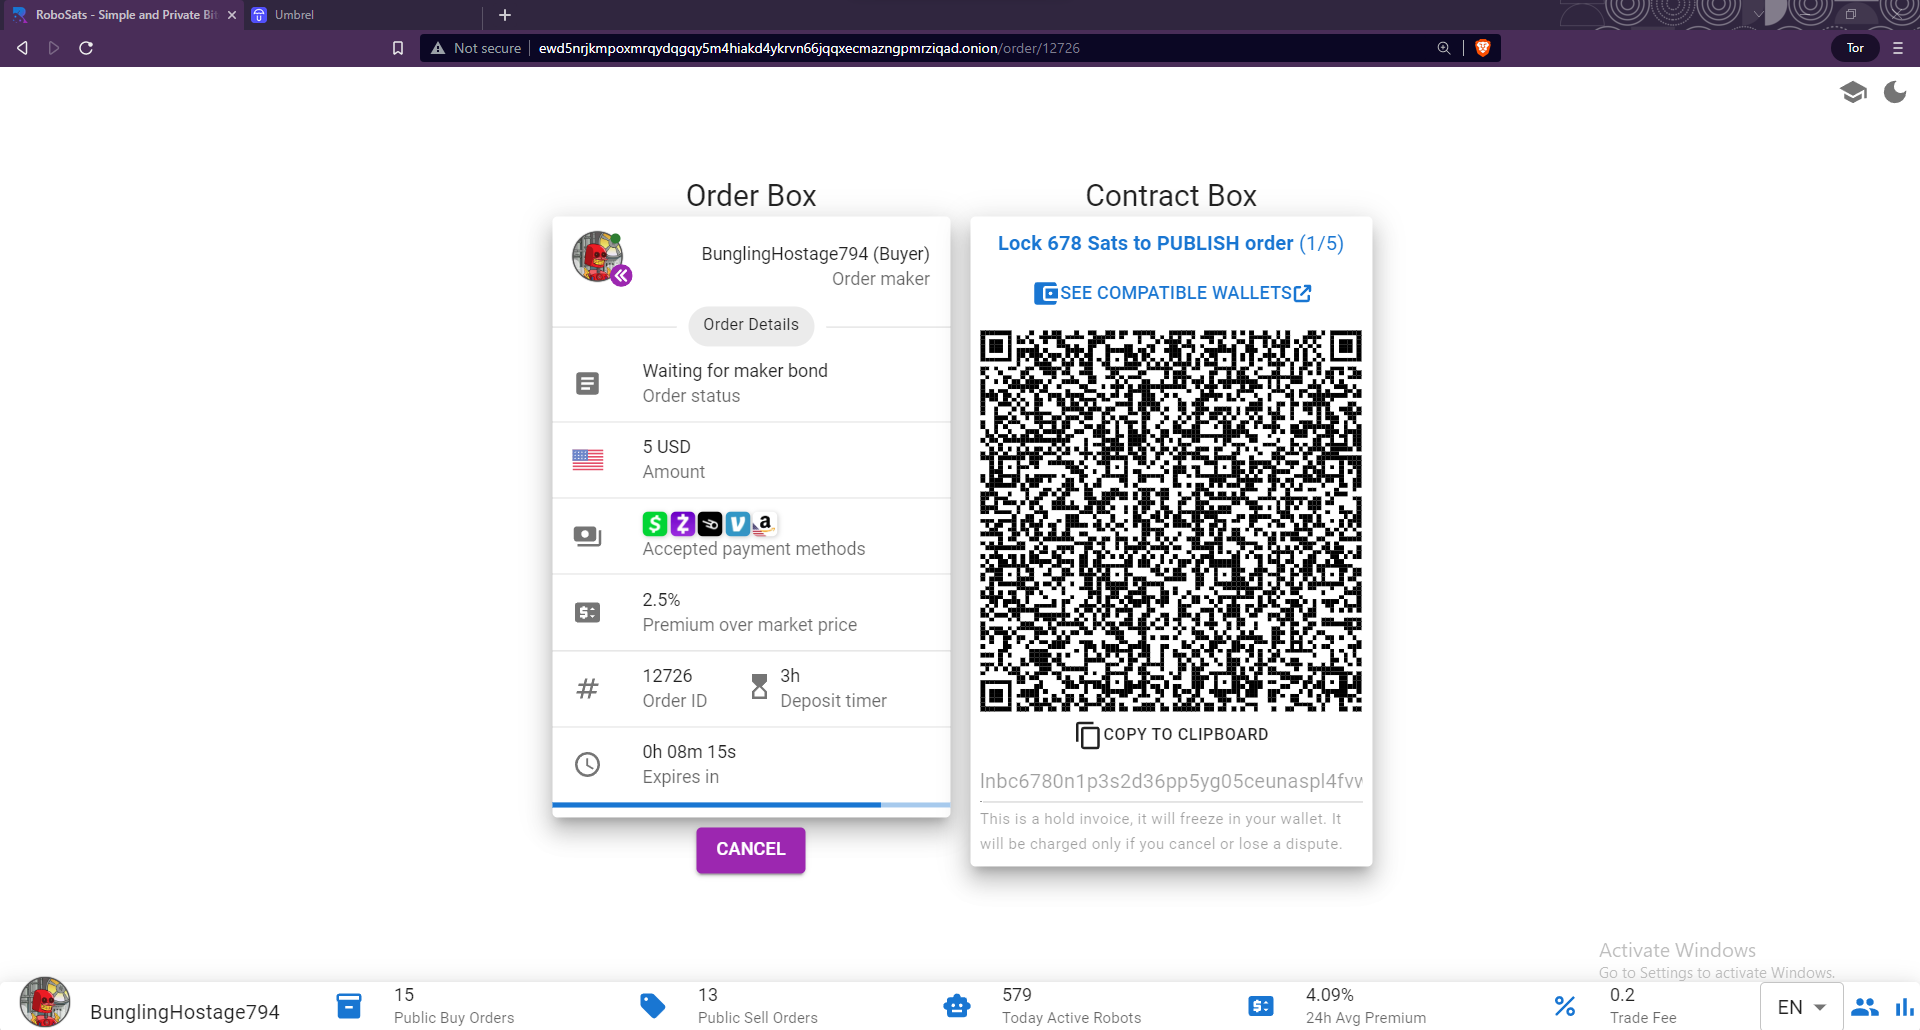Toggle dark mode moon icon

pos(1894,93)
